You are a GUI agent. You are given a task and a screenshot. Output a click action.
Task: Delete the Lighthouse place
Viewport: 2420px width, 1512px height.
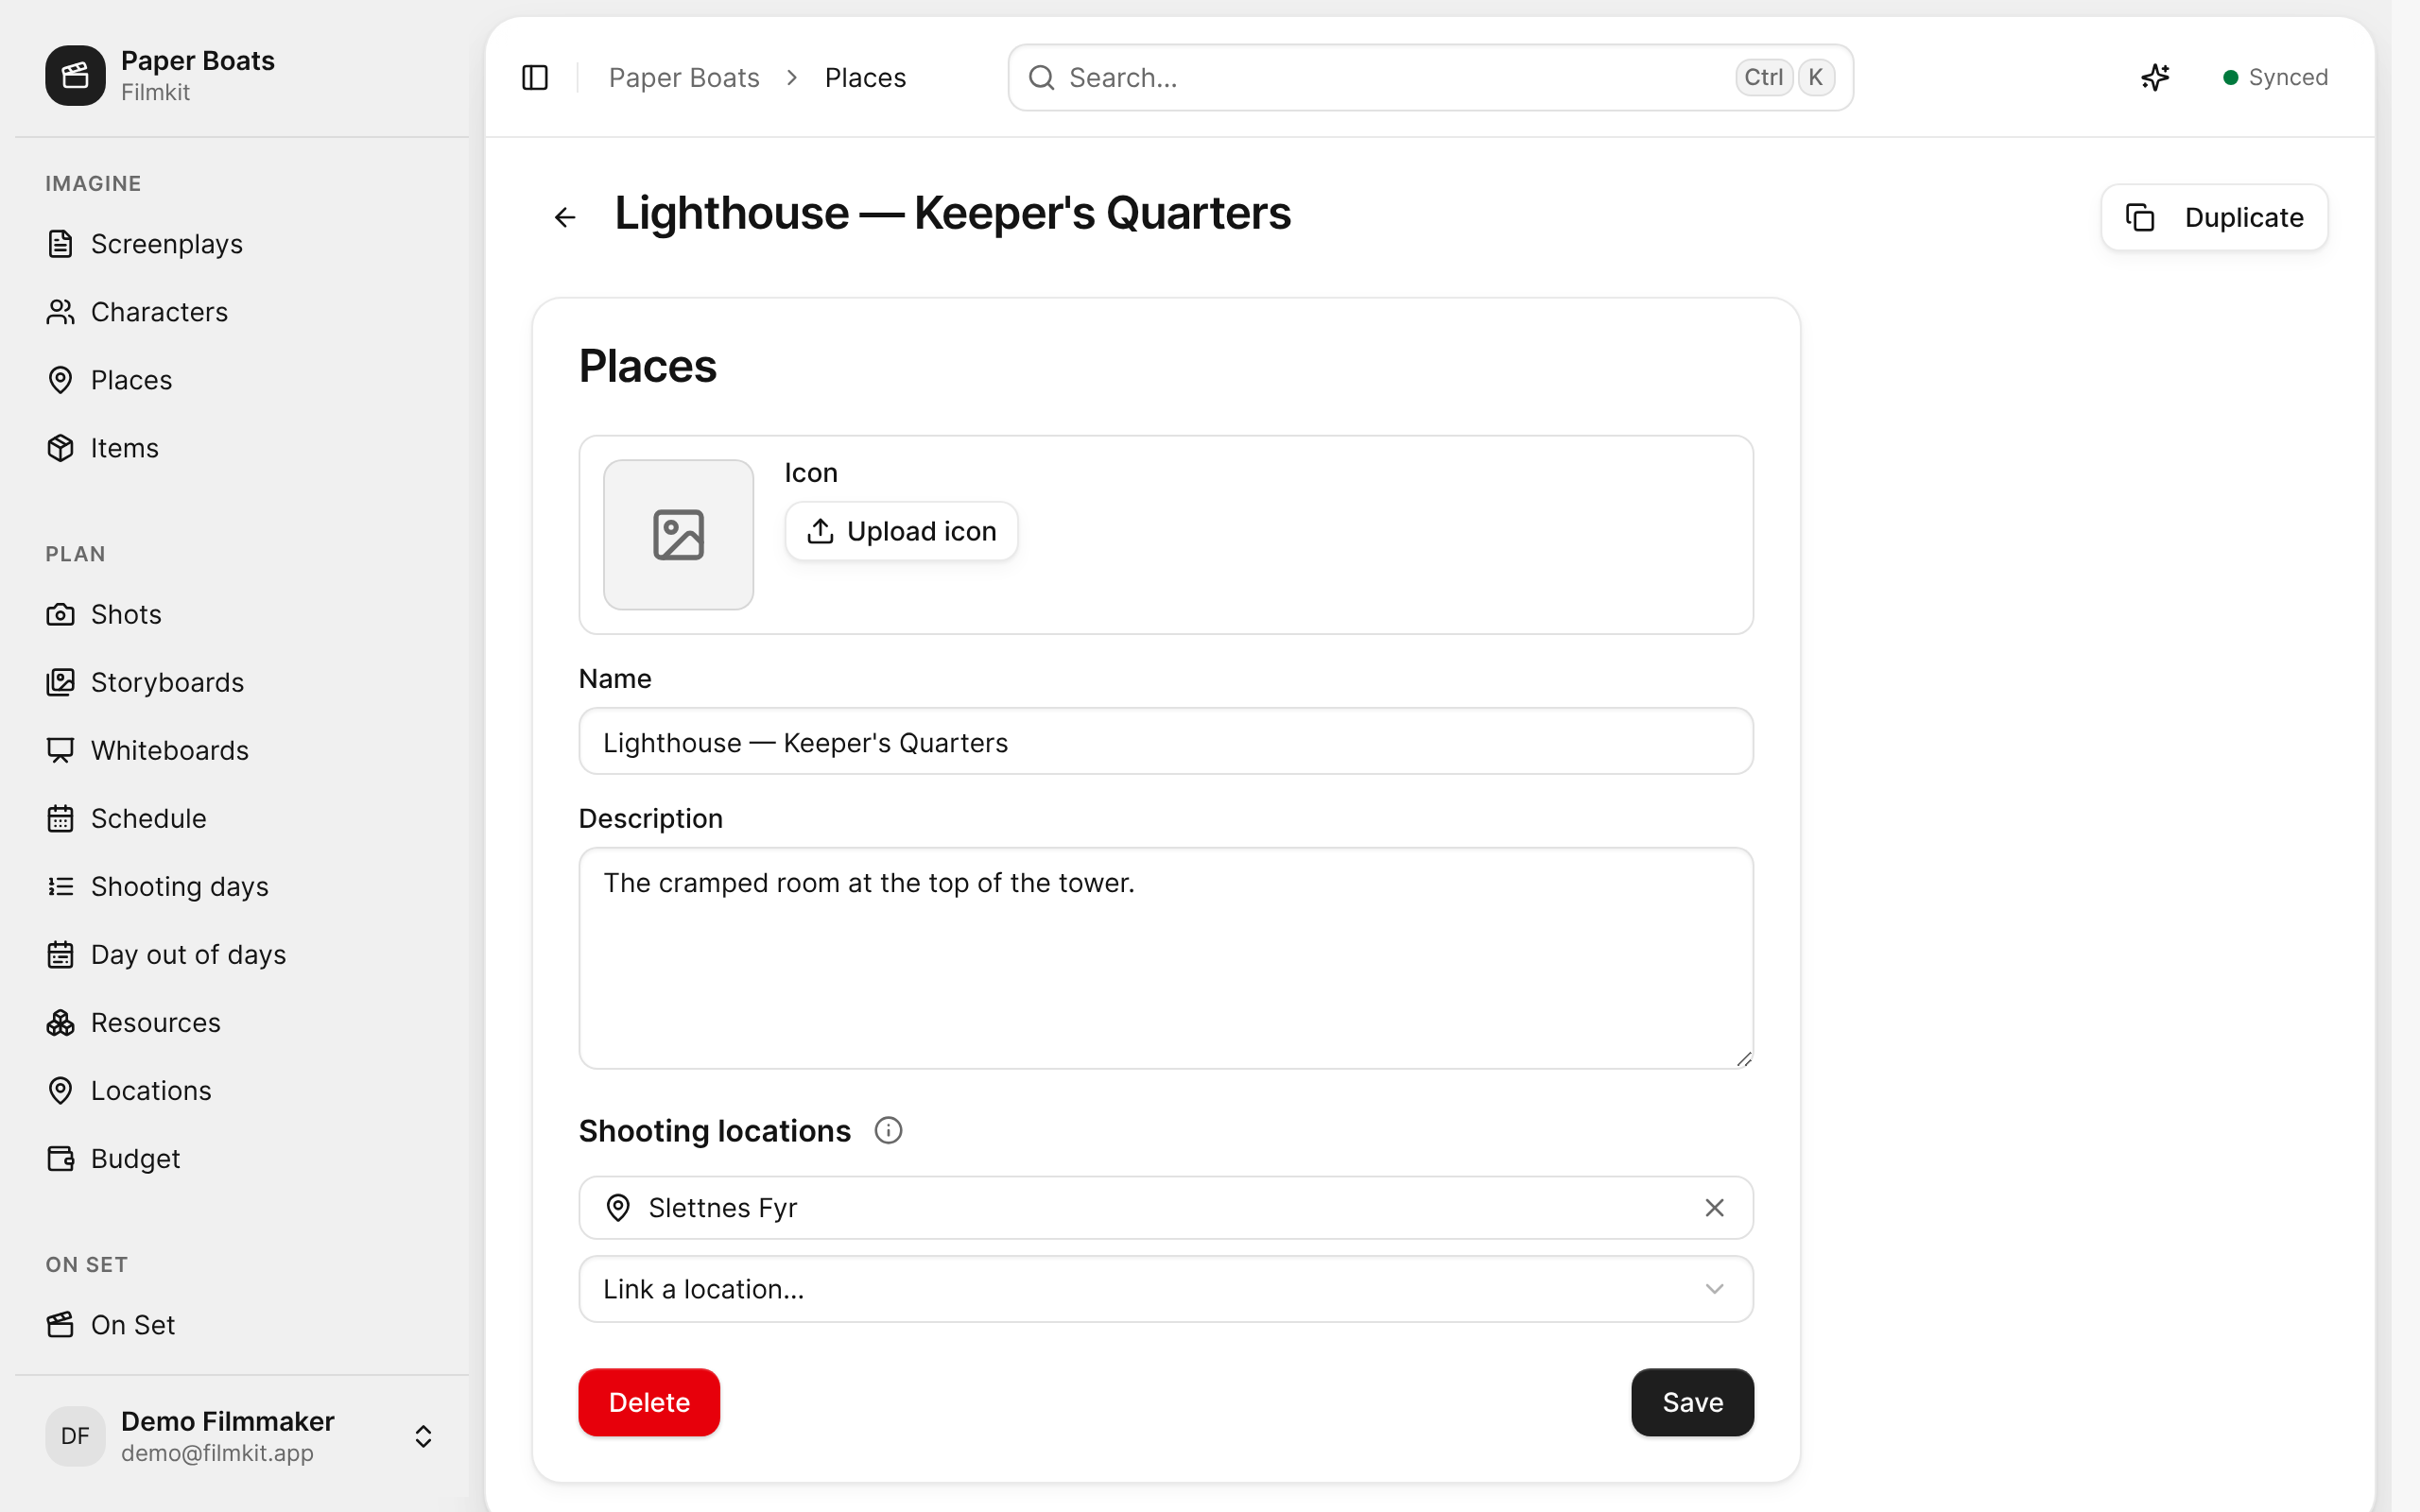tap(649, 1402)
